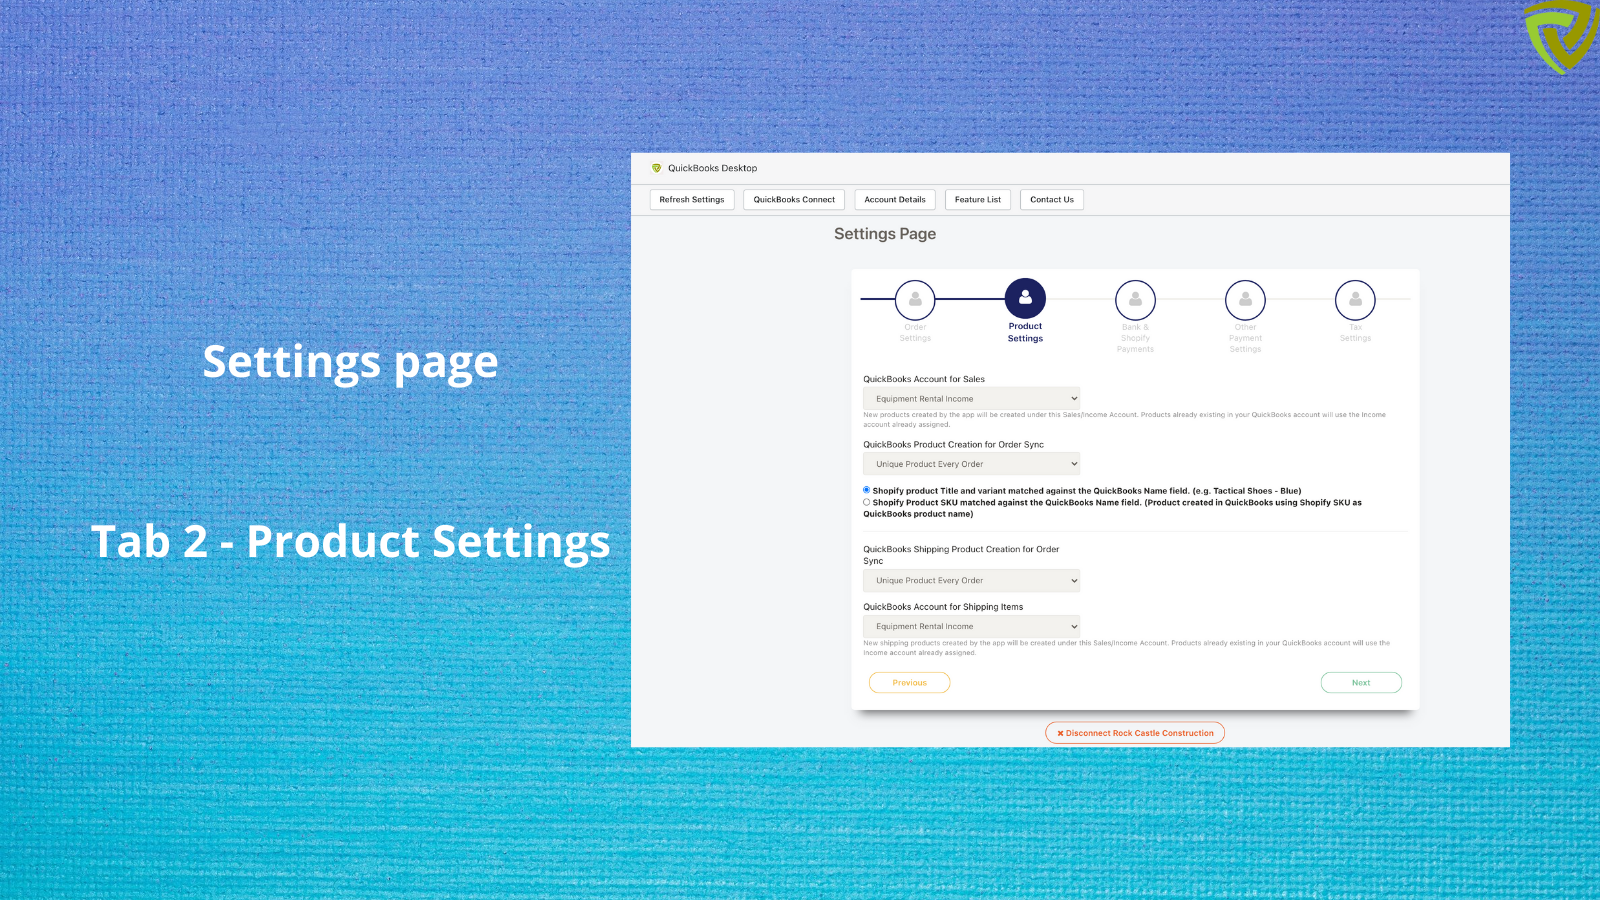This screenshot has height=900, width=1600.
Task: Click the Bank & Shopify Payments step label
Action: click(x=1135, y=338)
